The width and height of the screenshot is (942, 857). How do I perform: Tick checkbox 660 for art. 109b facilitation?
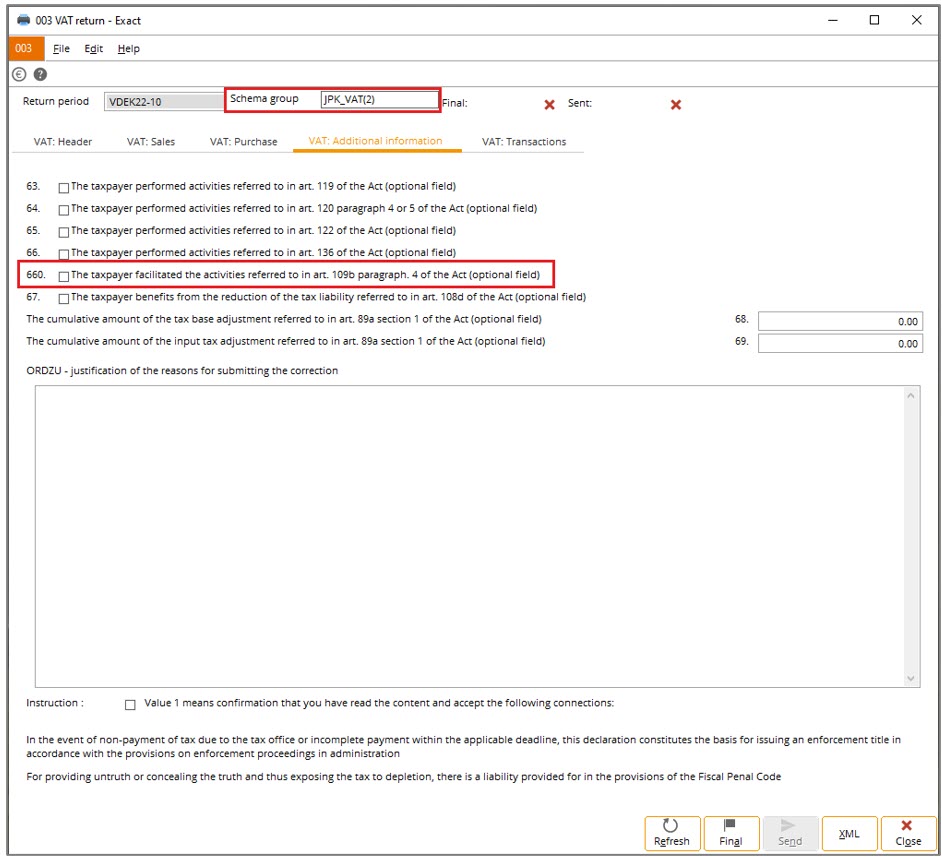64,277
